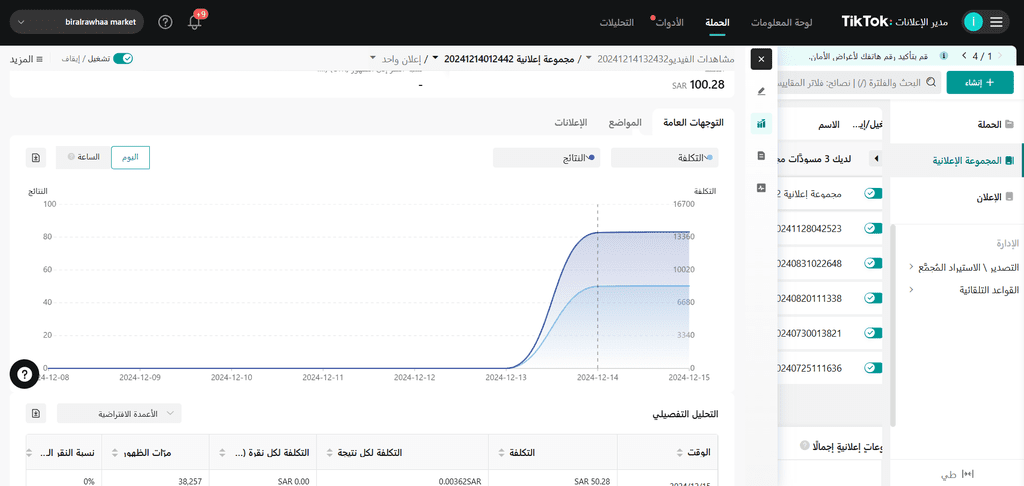Sort table by التكلفة column

click(x=501, y=452)
